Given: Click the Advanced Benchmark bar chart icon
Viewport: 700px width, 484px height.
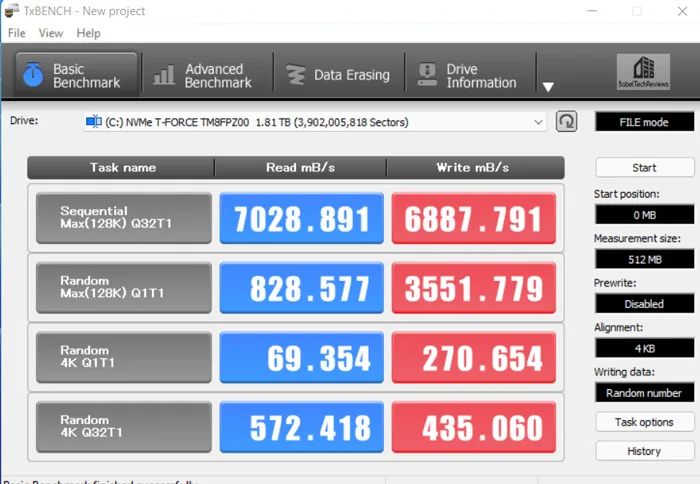Looking at the screenshot, I should (164, 75).
